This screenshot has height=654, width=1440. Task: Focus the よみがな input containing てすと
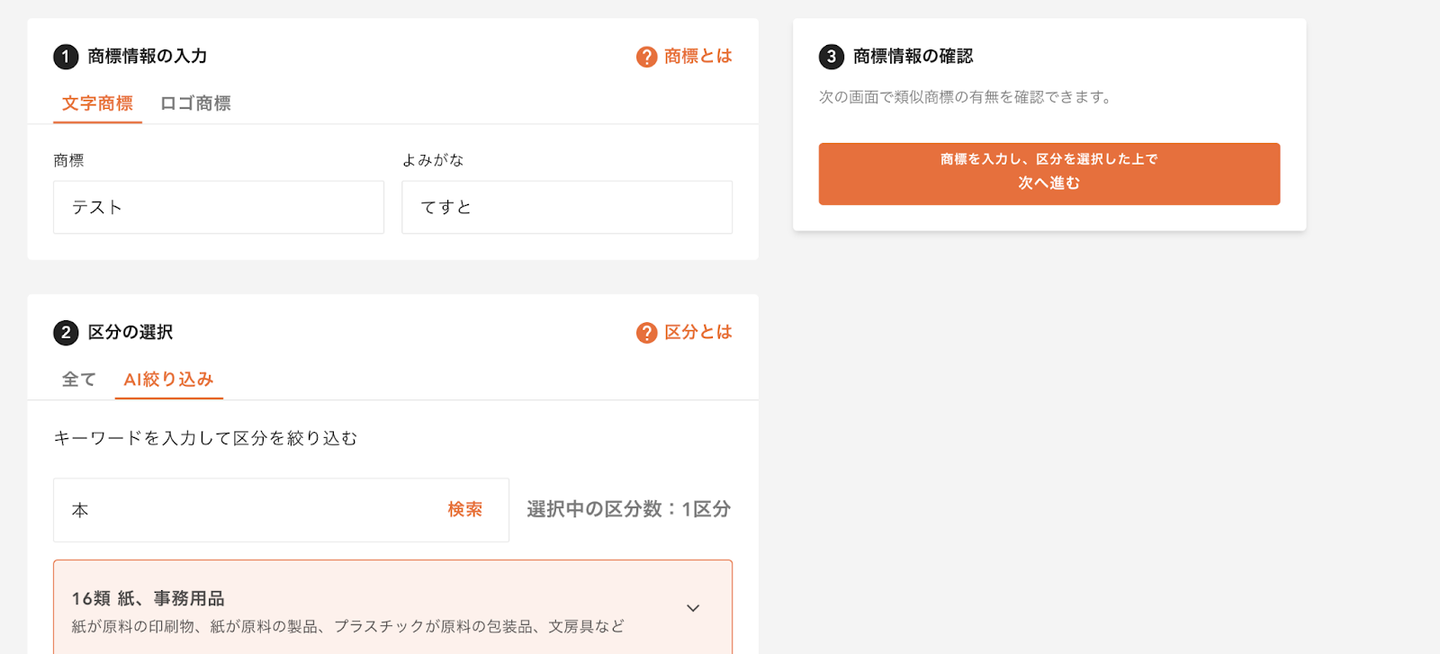coord(566,207)
